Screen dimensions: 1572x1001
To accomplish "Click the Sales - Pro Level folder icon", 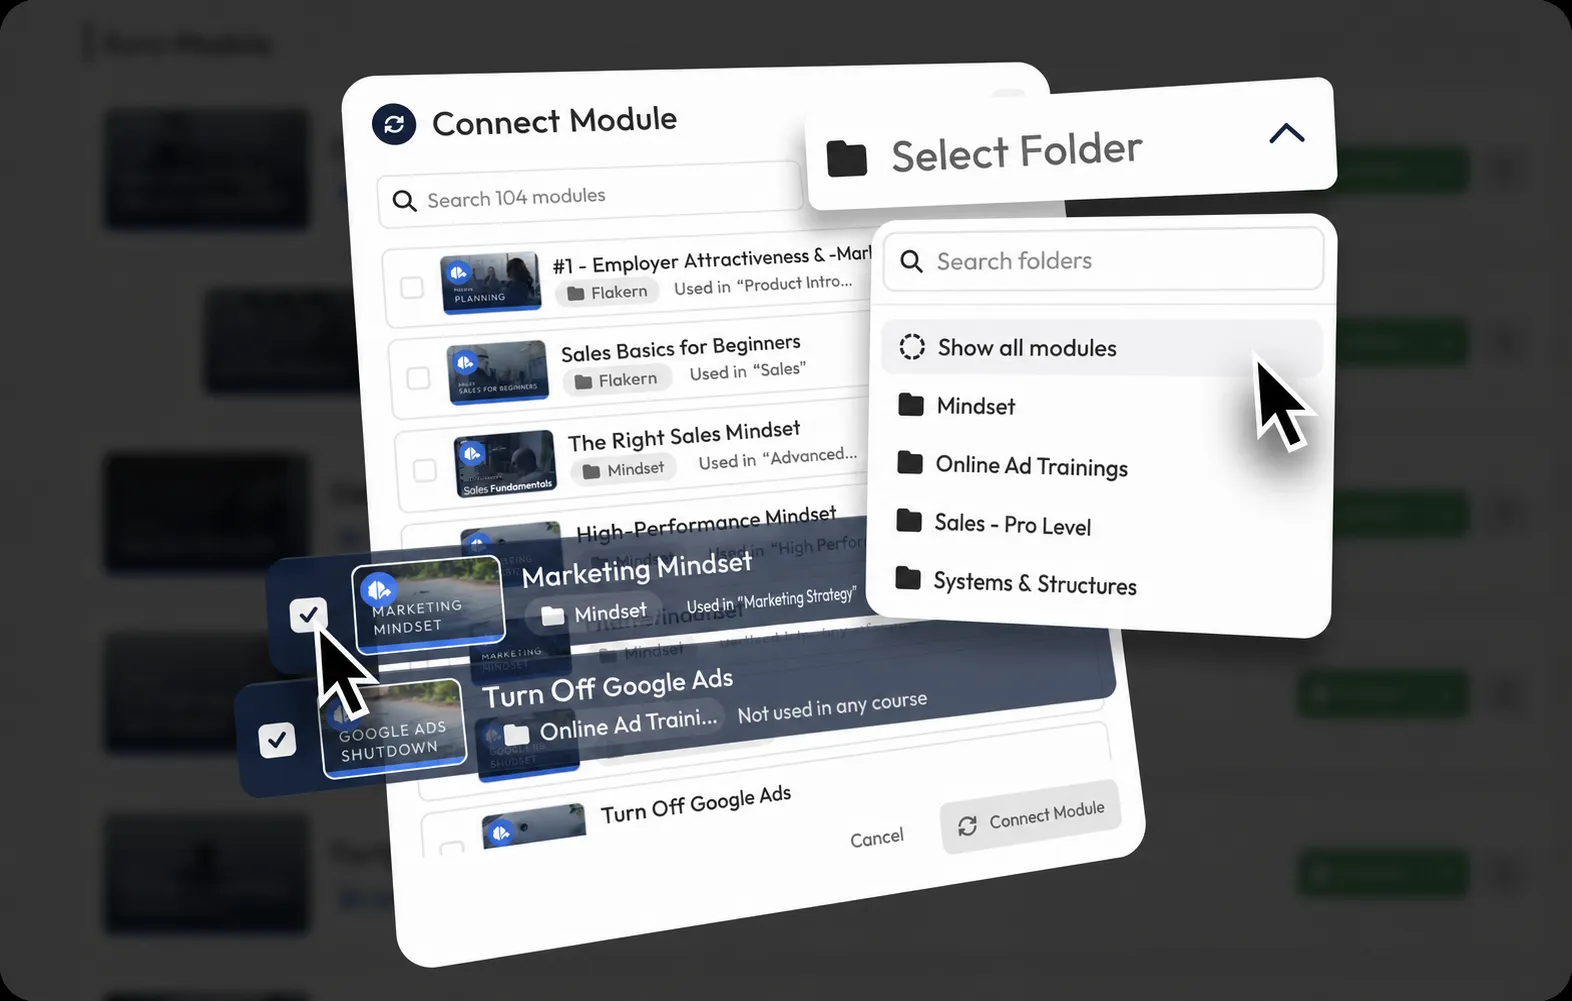I will [x=909, y=520].
